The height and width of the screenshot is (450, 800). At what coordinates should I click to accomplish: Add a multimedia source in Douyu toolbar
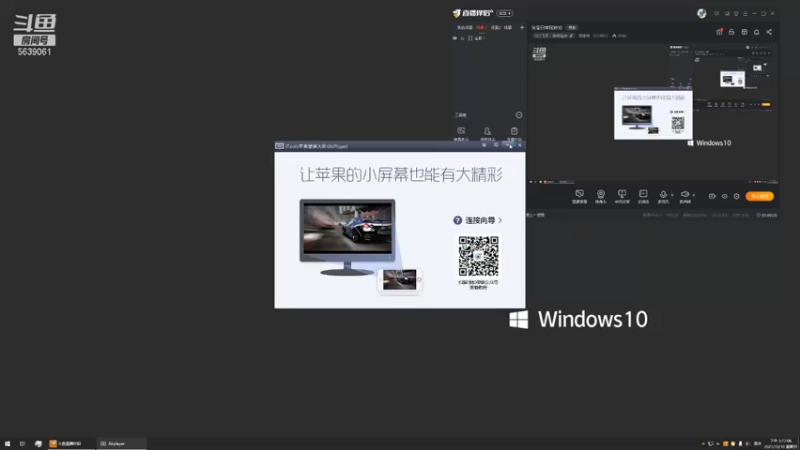click(x=643, y=196)
